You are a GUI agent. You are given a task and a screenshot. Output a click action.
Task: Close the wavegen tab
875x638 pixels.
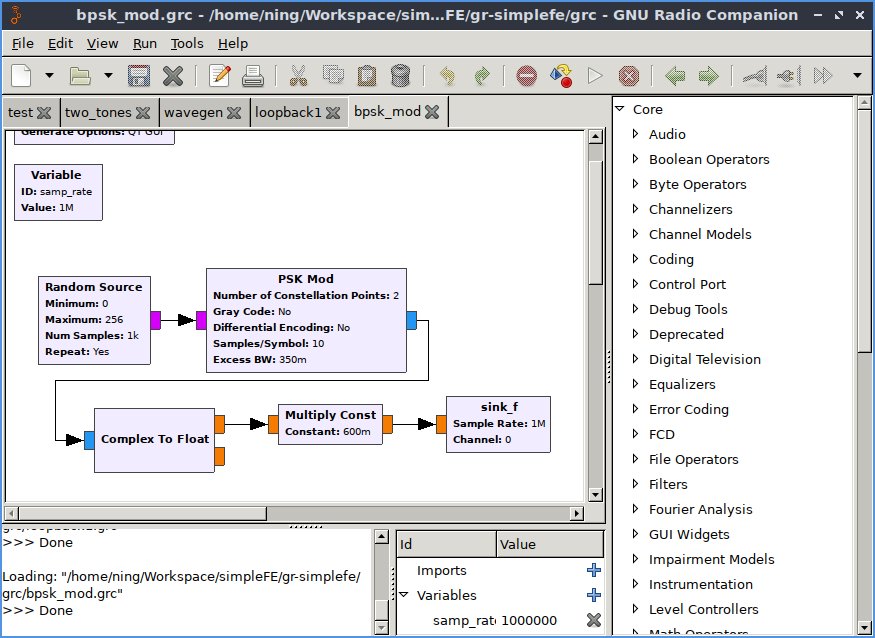234,113
